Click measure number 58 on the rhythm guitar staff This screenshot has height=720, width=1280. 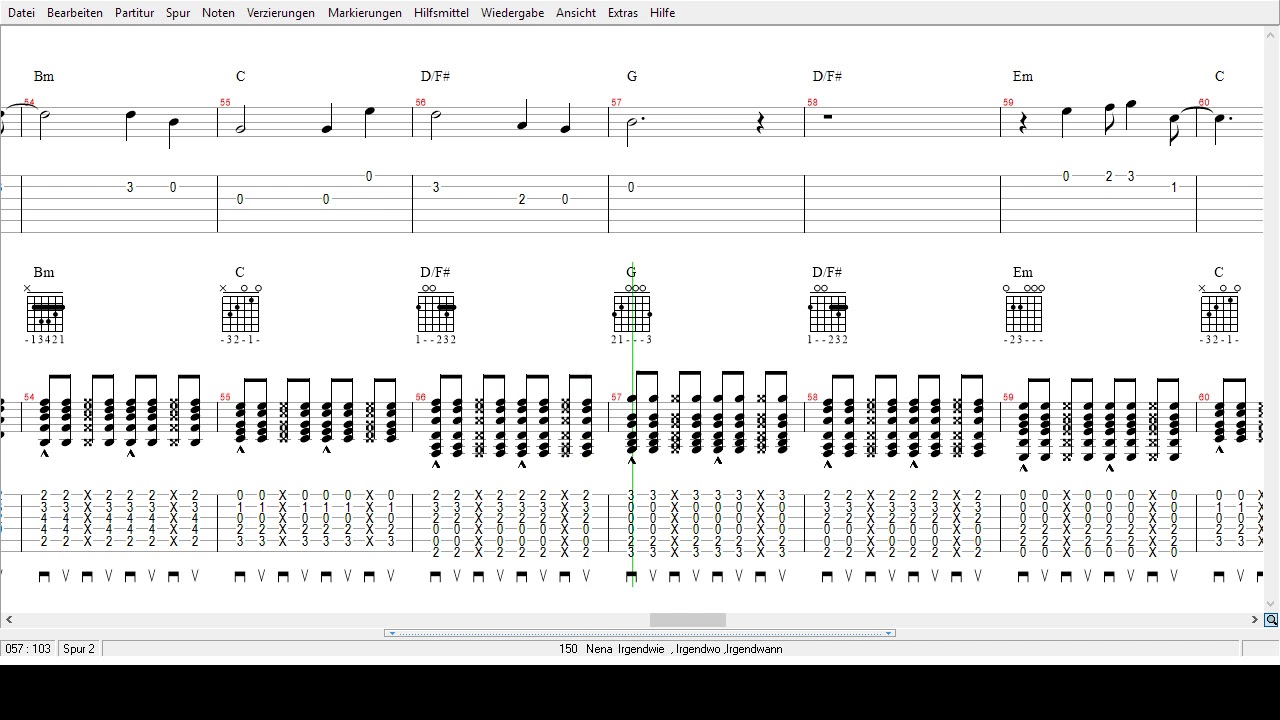pos(813,397)
